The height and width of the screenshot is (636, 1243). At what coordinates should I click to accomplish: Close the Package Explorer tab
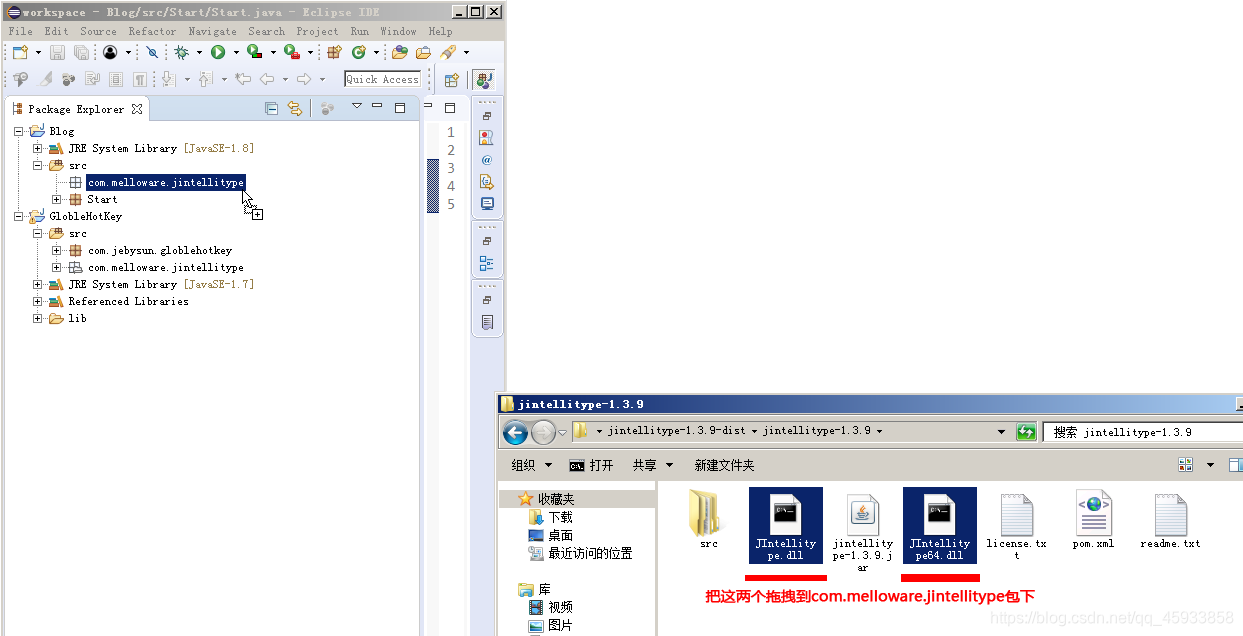click(137, 109)
